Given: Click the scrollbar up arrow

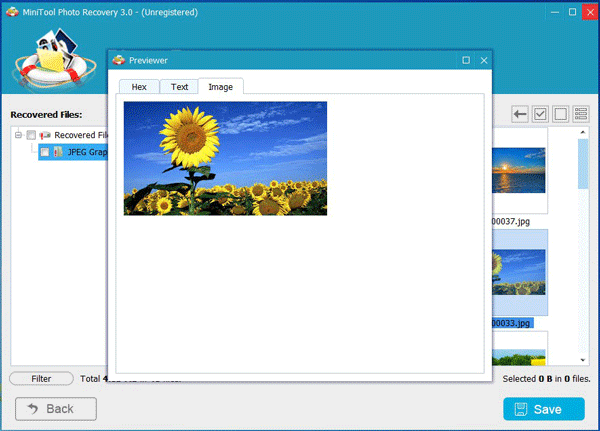Looking at the screenshot, I should pos(583,133).
